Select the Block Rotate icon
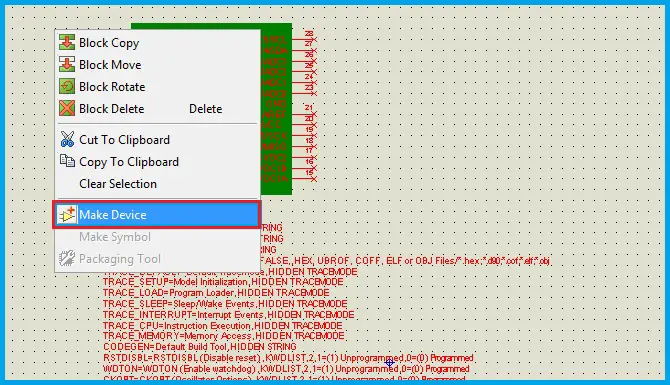The image size is (670, 385). [x=67, y=86]
